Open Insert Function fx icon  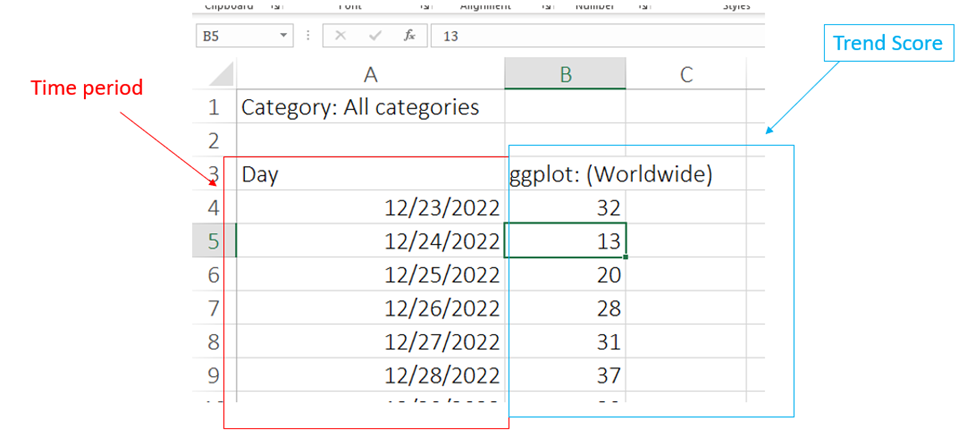tap(409, 35)
